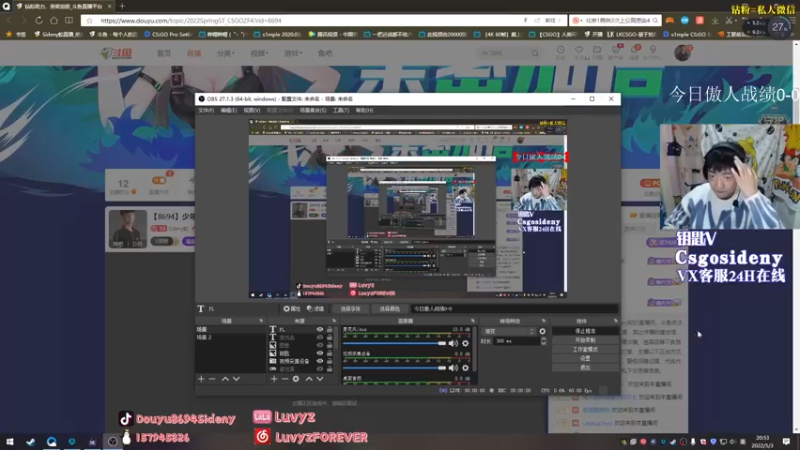Adjust first mixer channel volume slider
This screenshot has width=800, height=450.
point(394,343)
